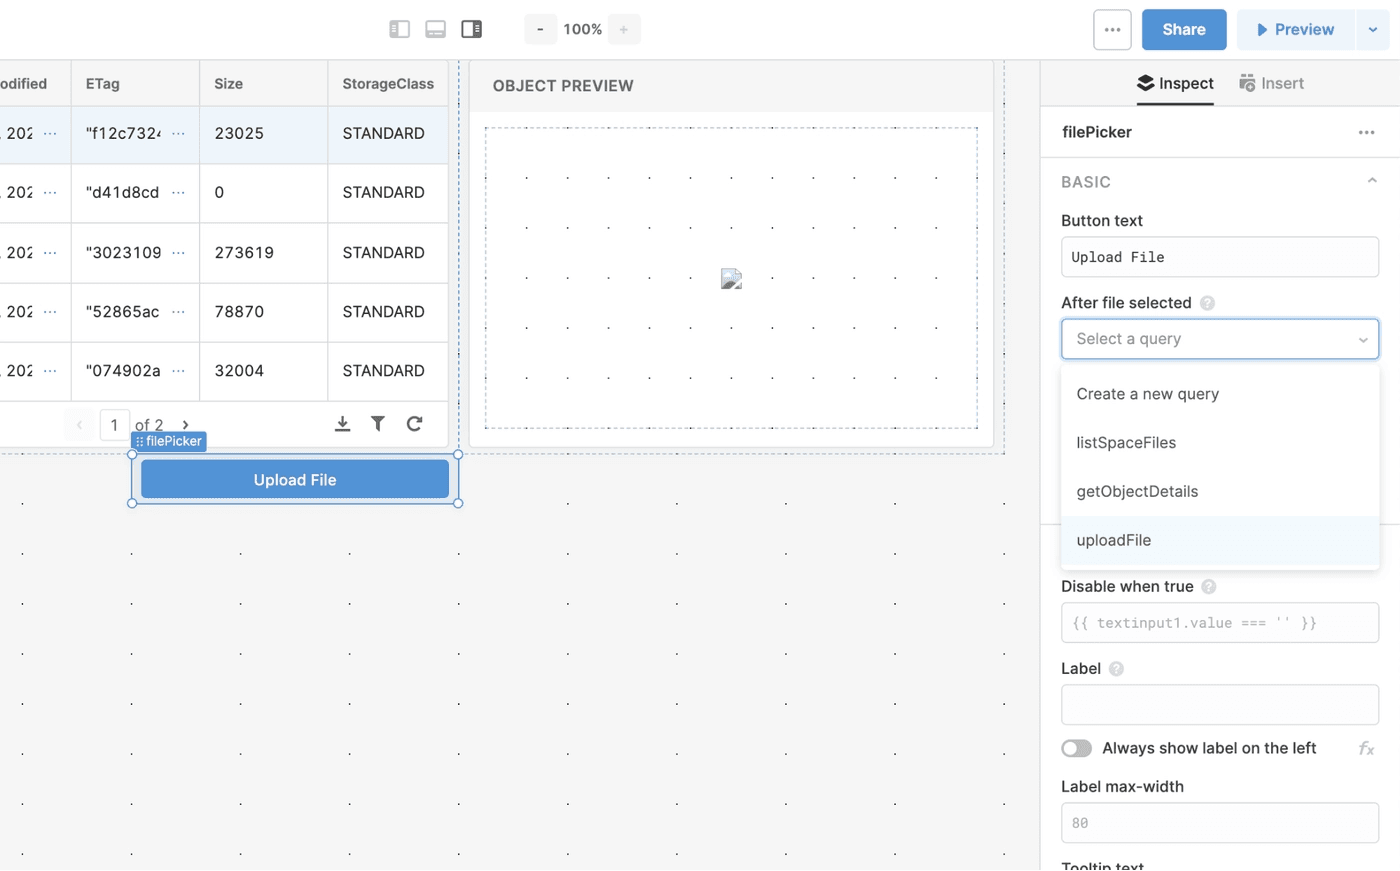This screenshot has height=871, width=1400.
Task: Toggle the left panel layout icon
Action: (x=399, y=29)
